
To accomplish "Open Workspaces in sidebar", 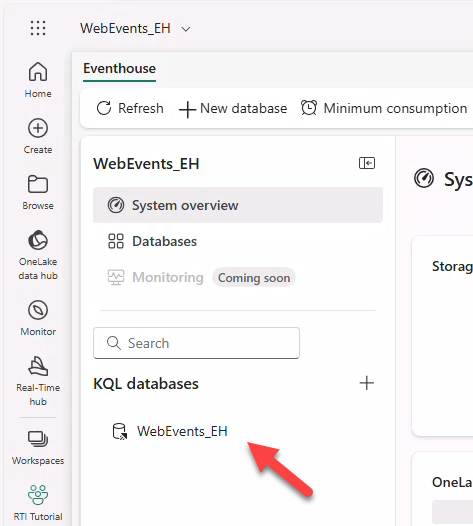I will [x=38, y=447].
